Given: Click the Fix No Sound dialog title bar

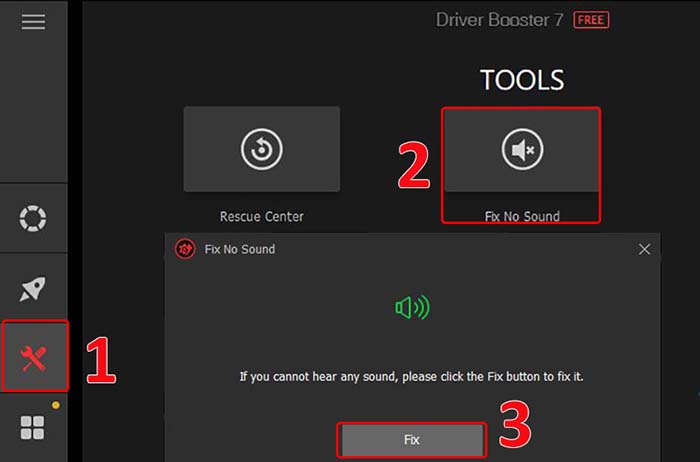Looking at the screenshot, I should [420, 249].
